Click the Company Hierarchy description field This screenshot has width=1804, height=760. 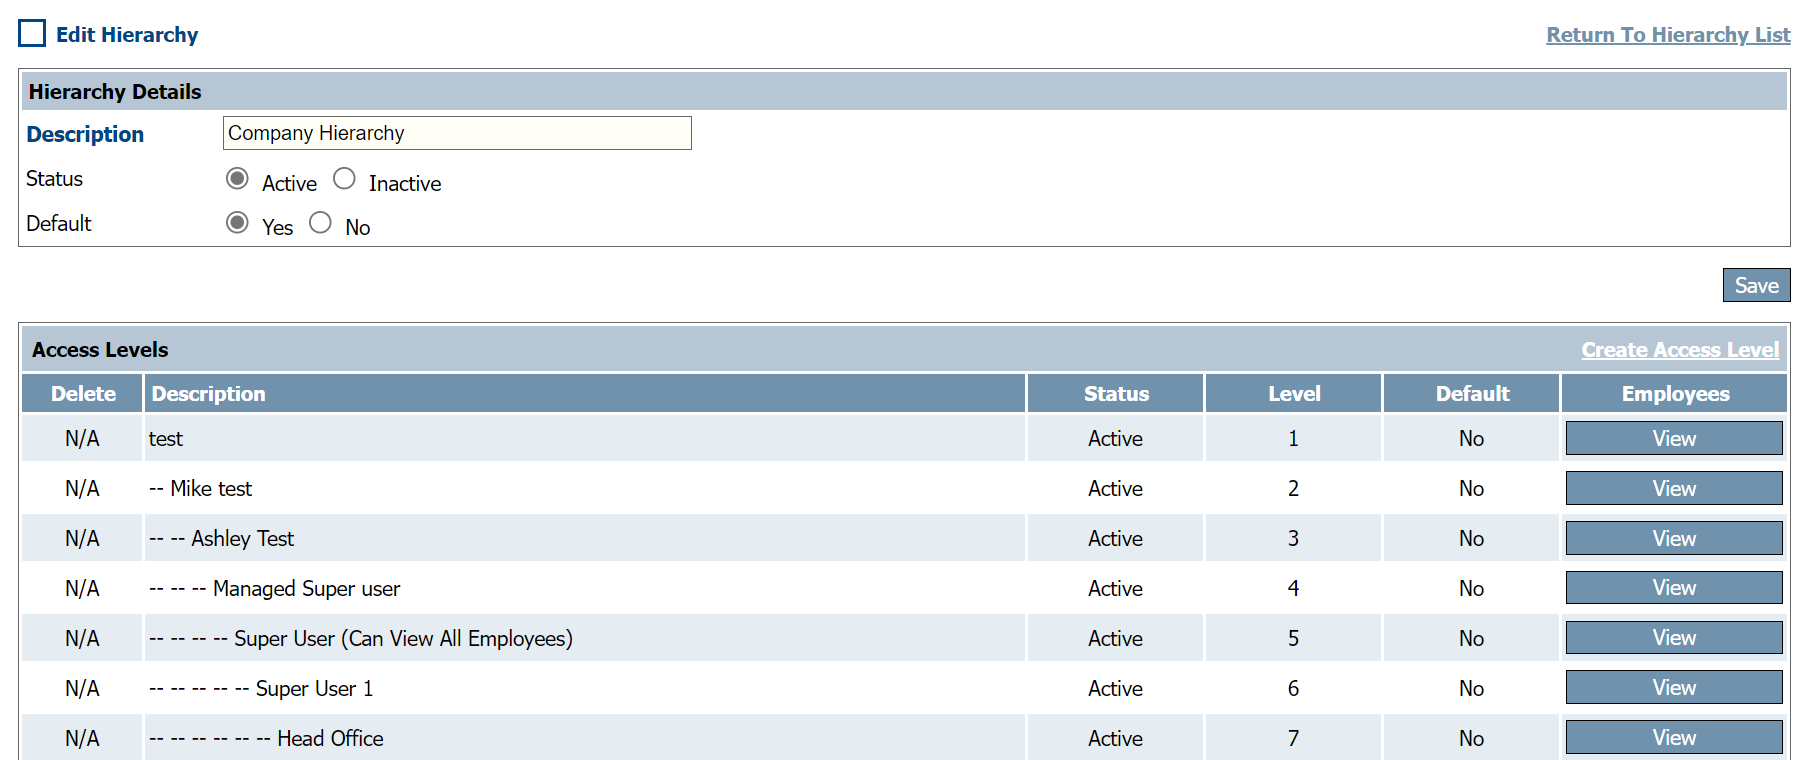(x=457, y=133)
